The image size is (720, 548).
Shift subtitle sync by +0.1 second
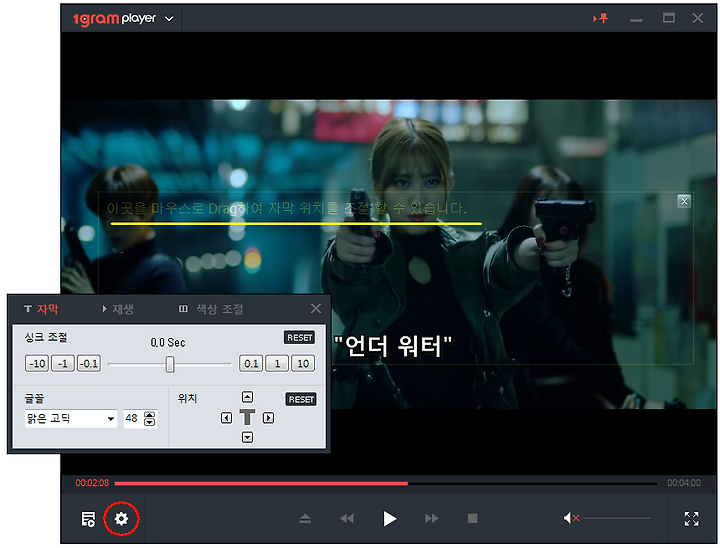[x=251, y=364]
